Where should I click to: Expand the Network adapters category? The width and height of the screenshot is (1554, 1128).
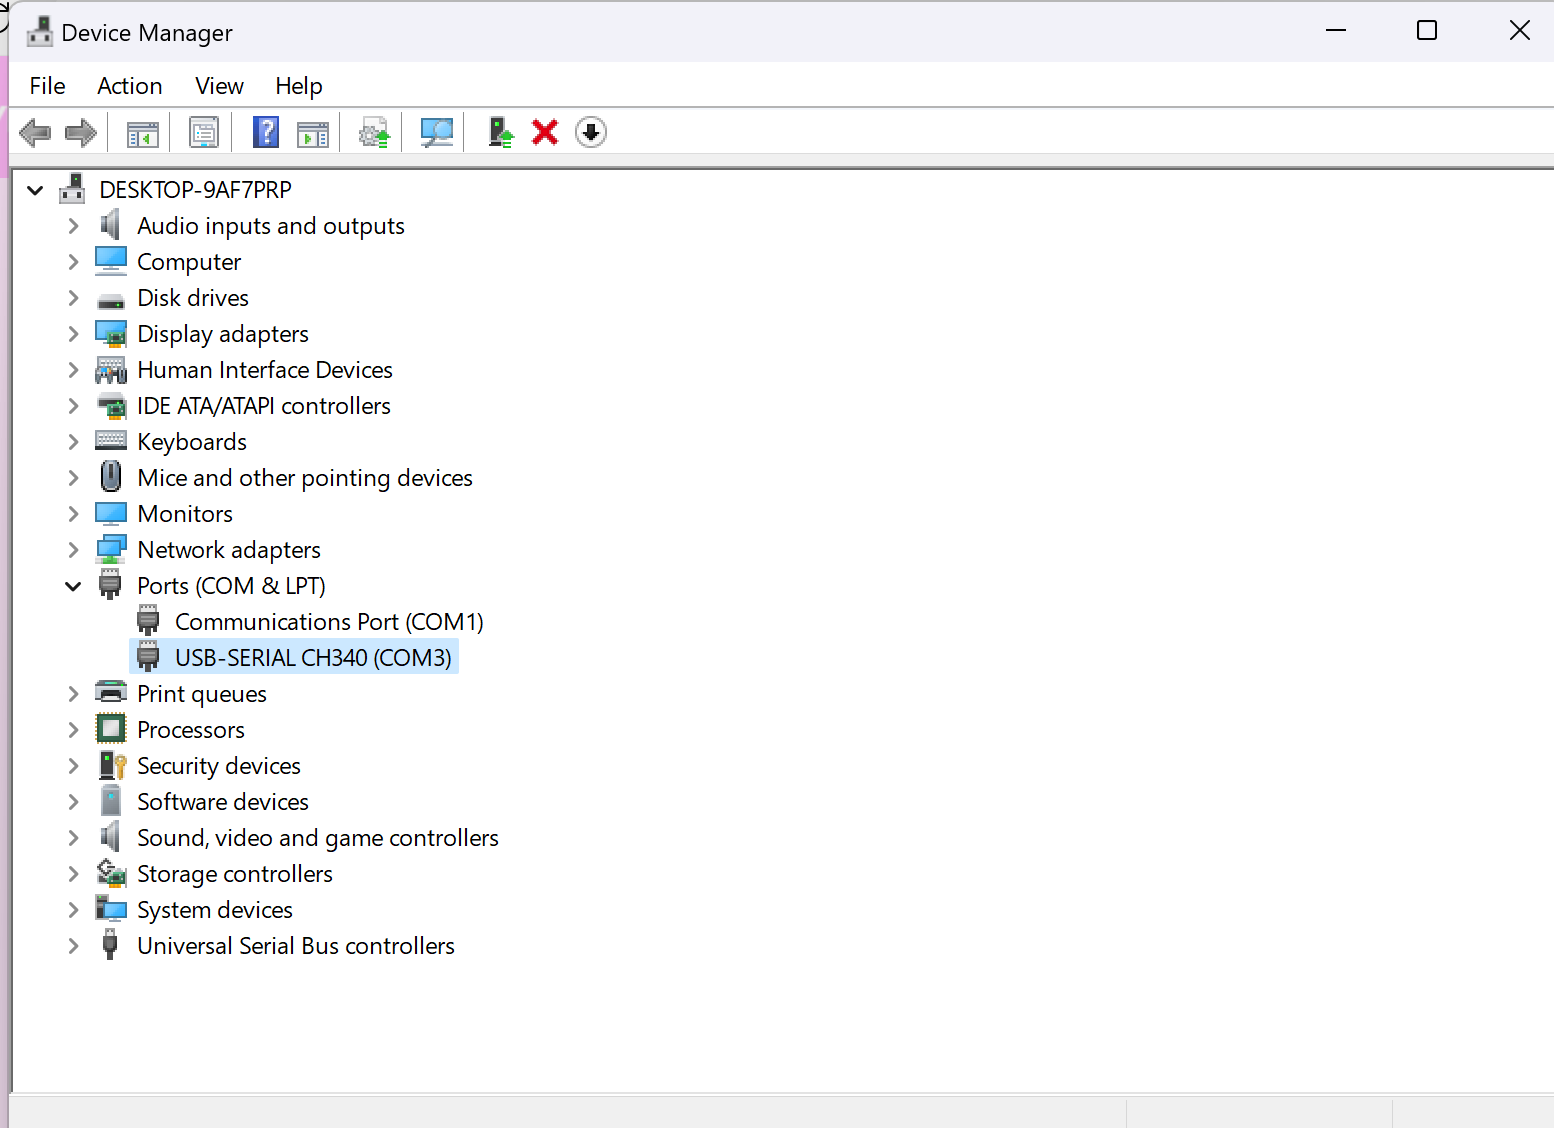point(73,550)
